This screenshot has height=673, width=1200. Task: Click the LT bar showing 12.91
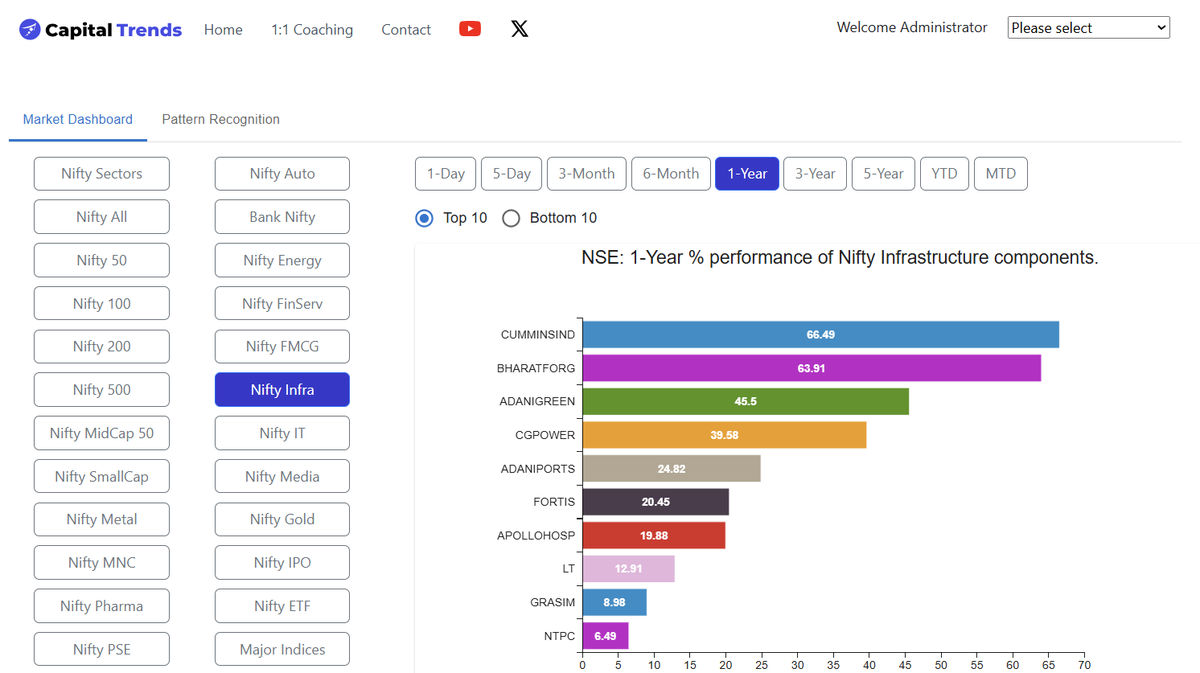pyautogui.click(x=629, y=569)
